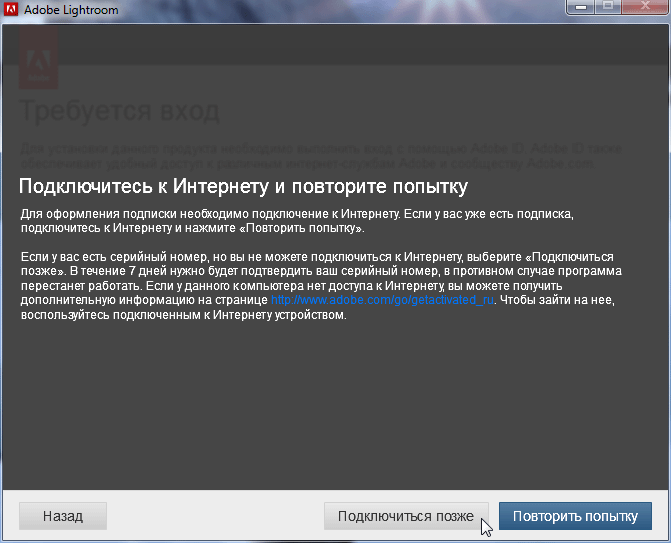Click the Adobe Lightroom title bar icon
This screenshot has height=543, width=671.
(x=11, y=9)
